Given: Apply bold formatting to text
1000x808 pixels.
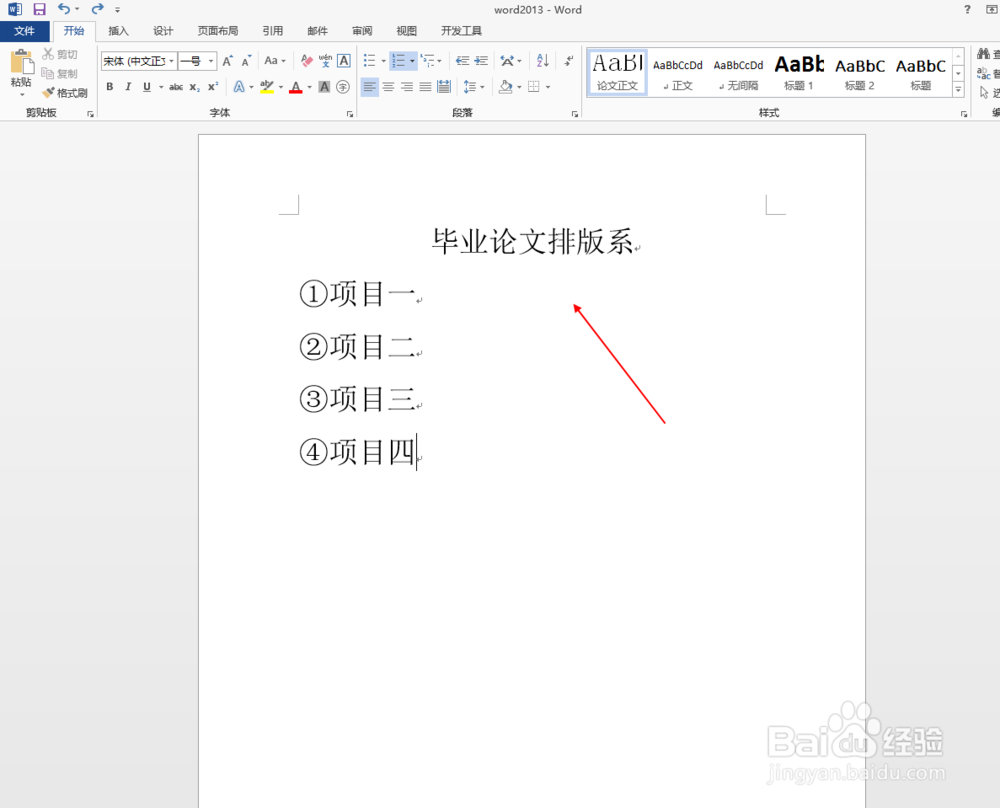Looking at the screenshot, I should point(110,88).
